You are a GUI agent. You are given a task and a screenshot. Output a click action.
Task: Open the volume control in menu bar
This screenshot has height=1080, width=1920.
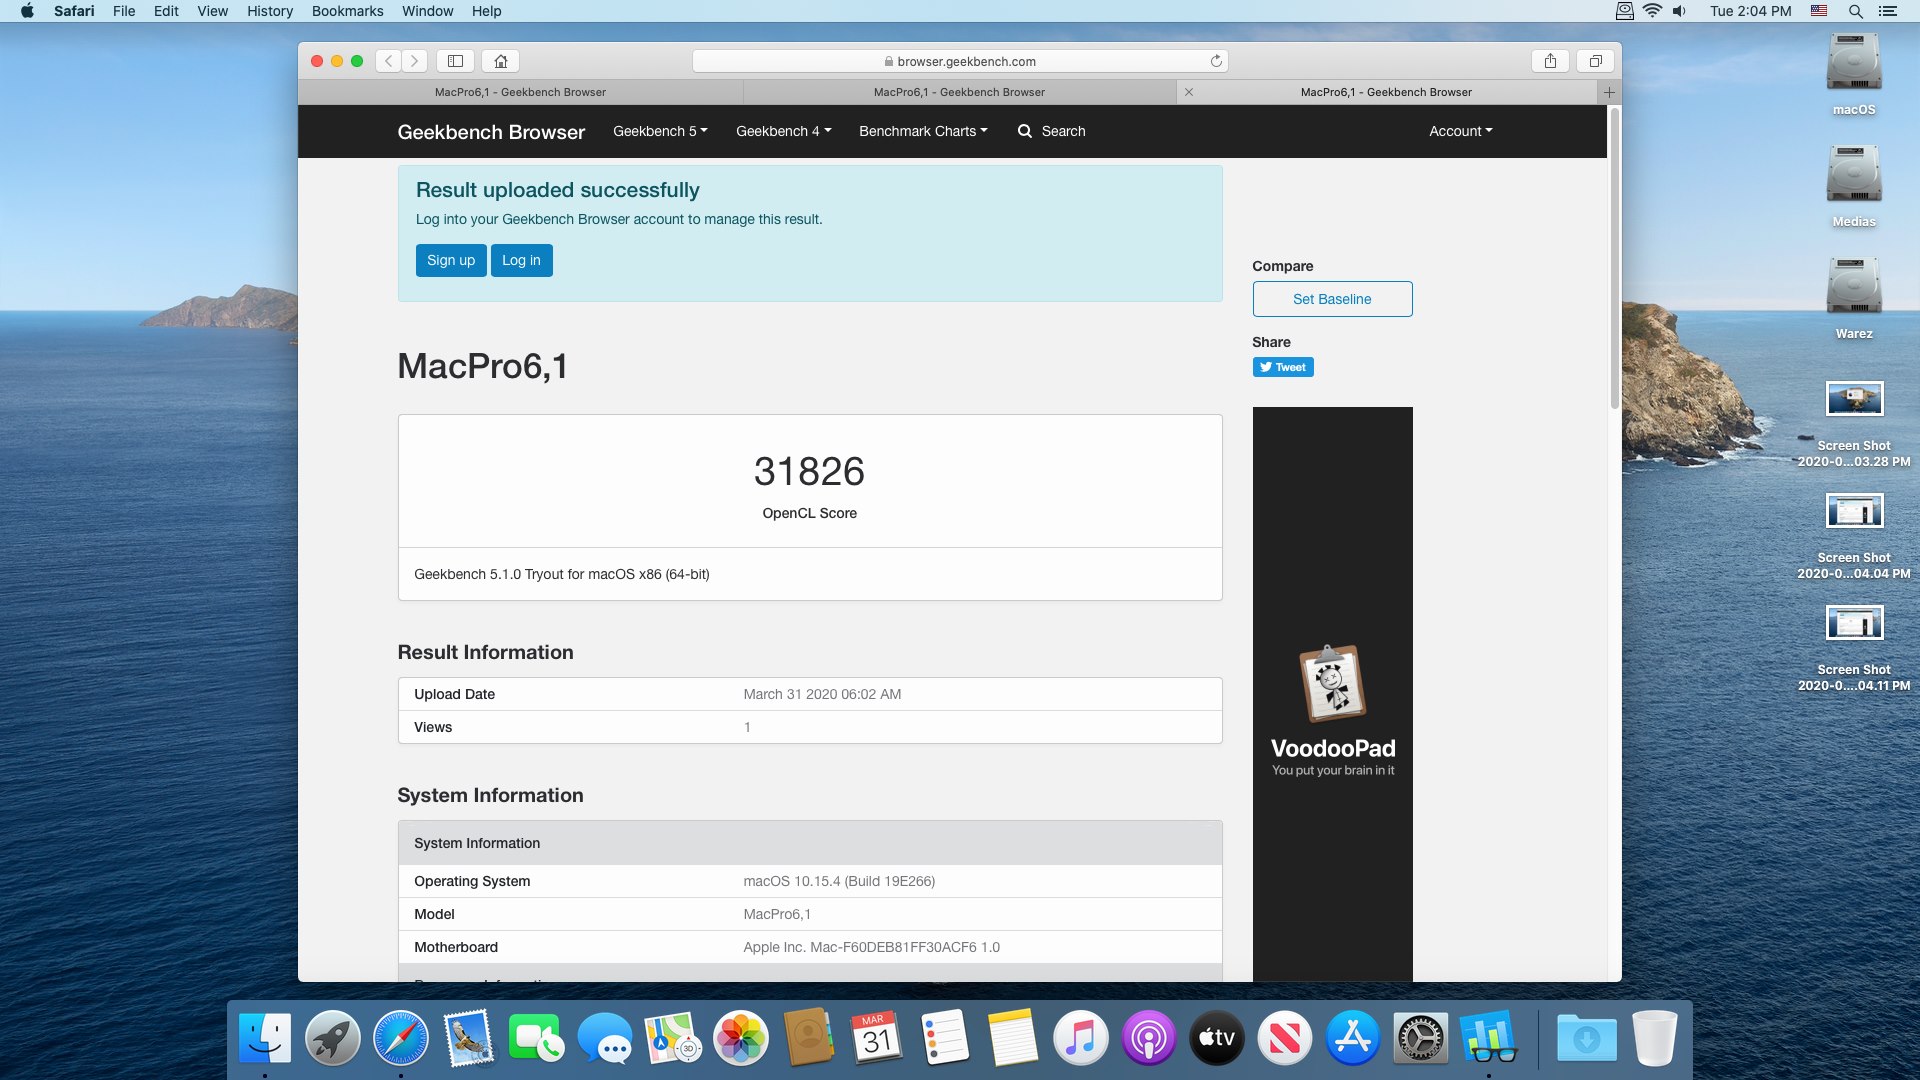[x=1679, y=11]
